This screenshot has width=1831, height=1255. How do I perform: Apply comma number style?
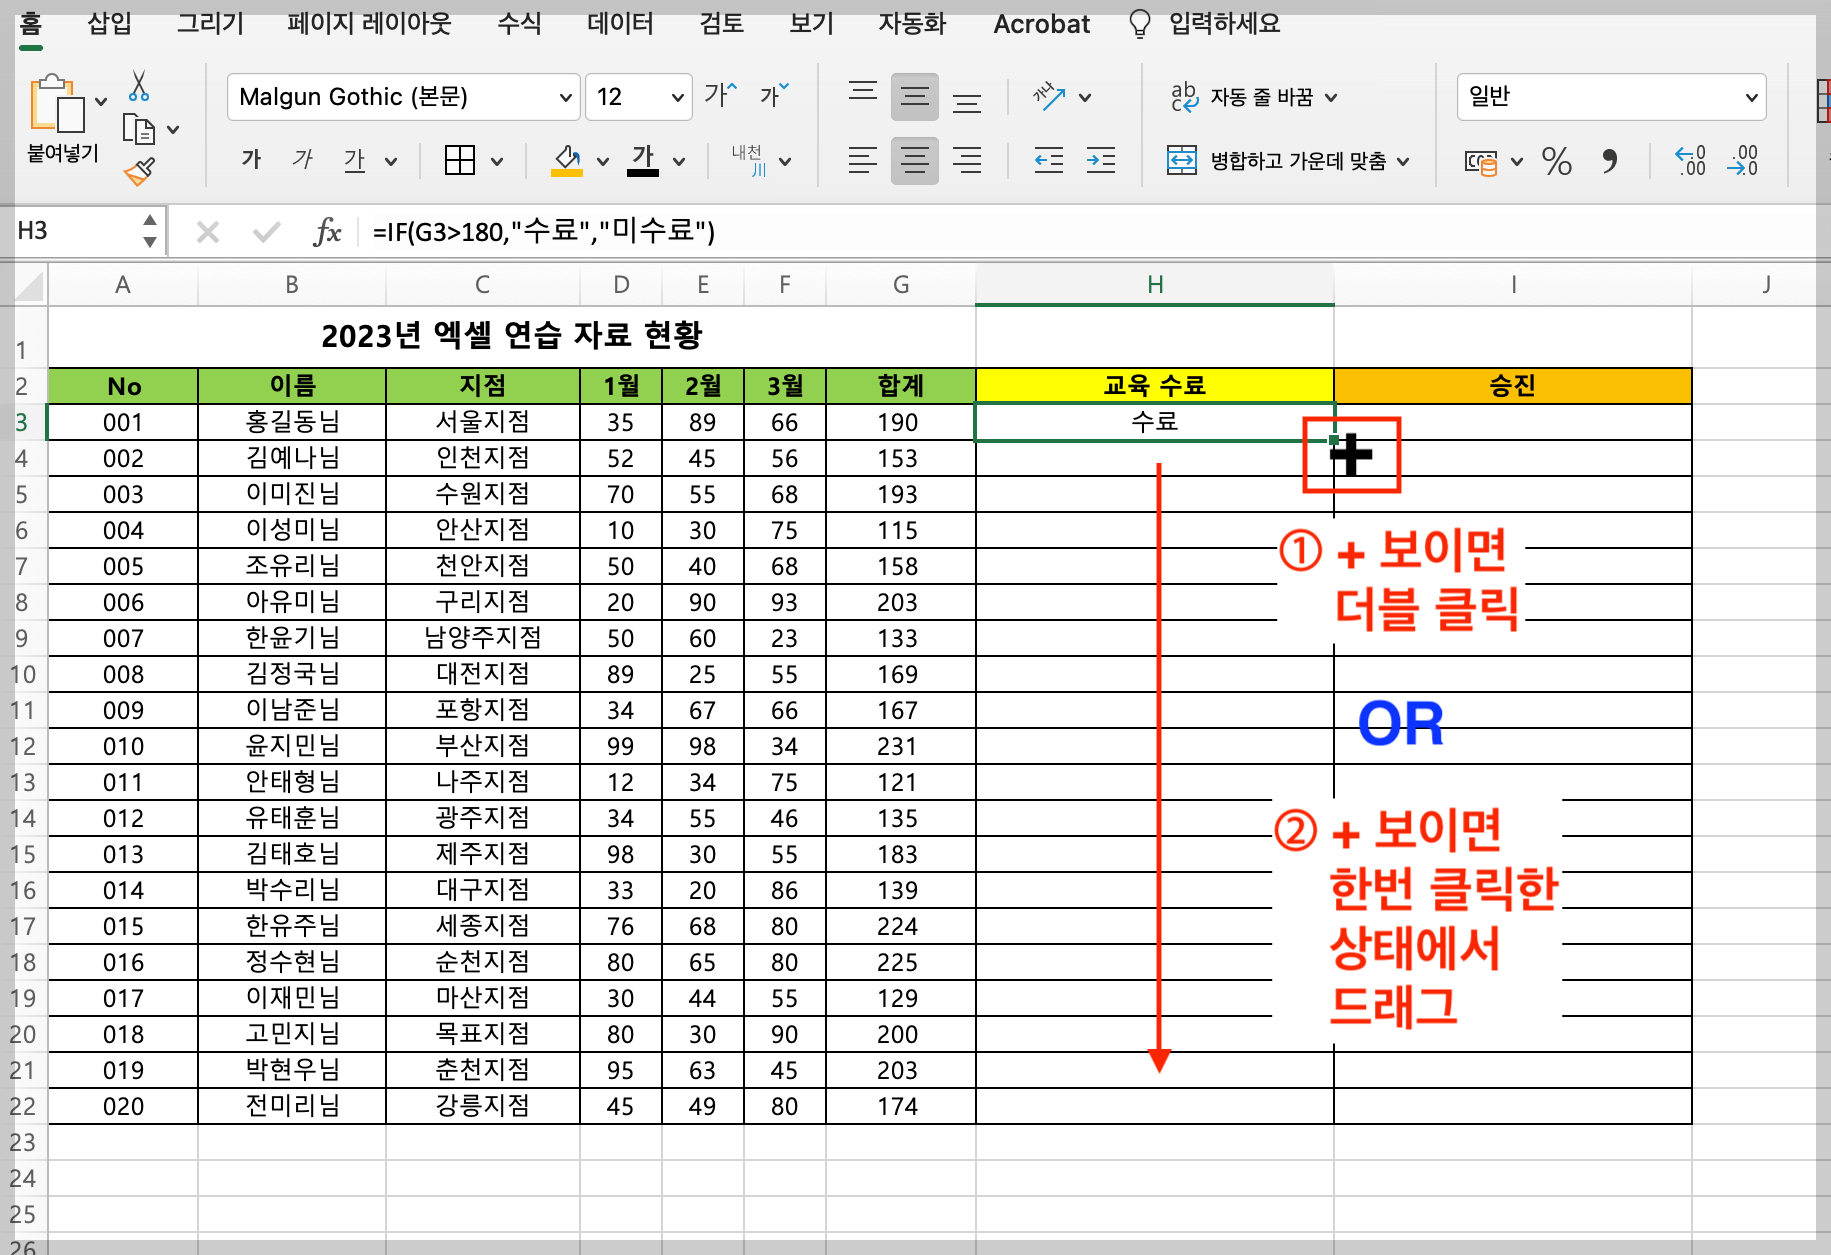(1612, 161)
